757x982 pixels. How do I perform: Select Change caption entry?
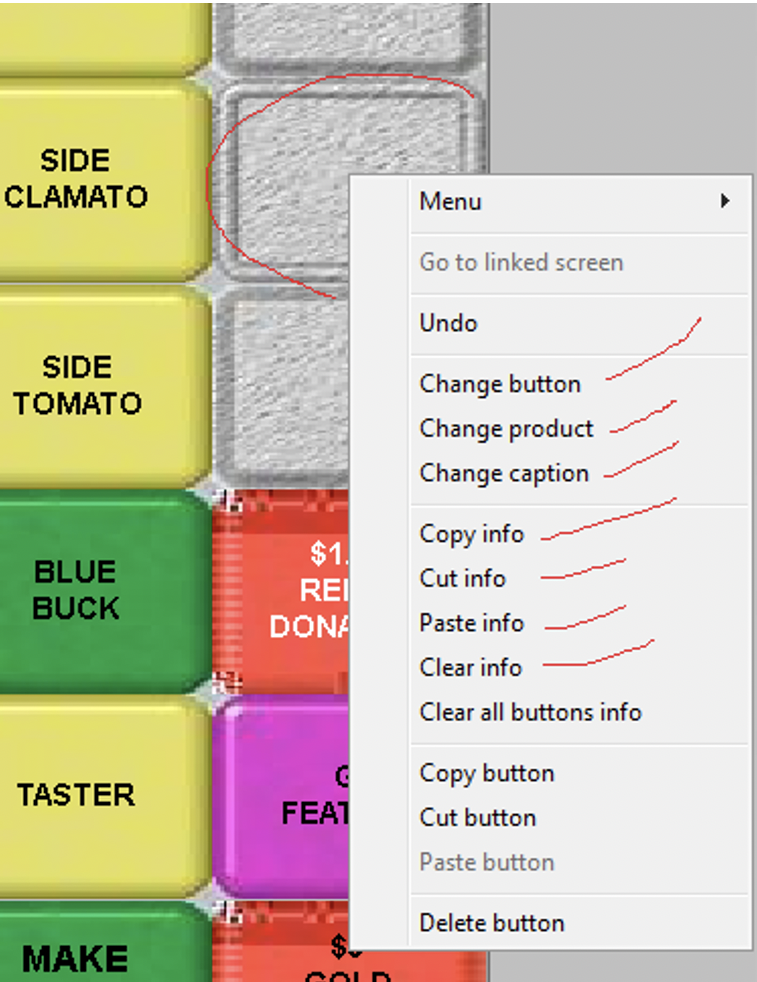504,473
